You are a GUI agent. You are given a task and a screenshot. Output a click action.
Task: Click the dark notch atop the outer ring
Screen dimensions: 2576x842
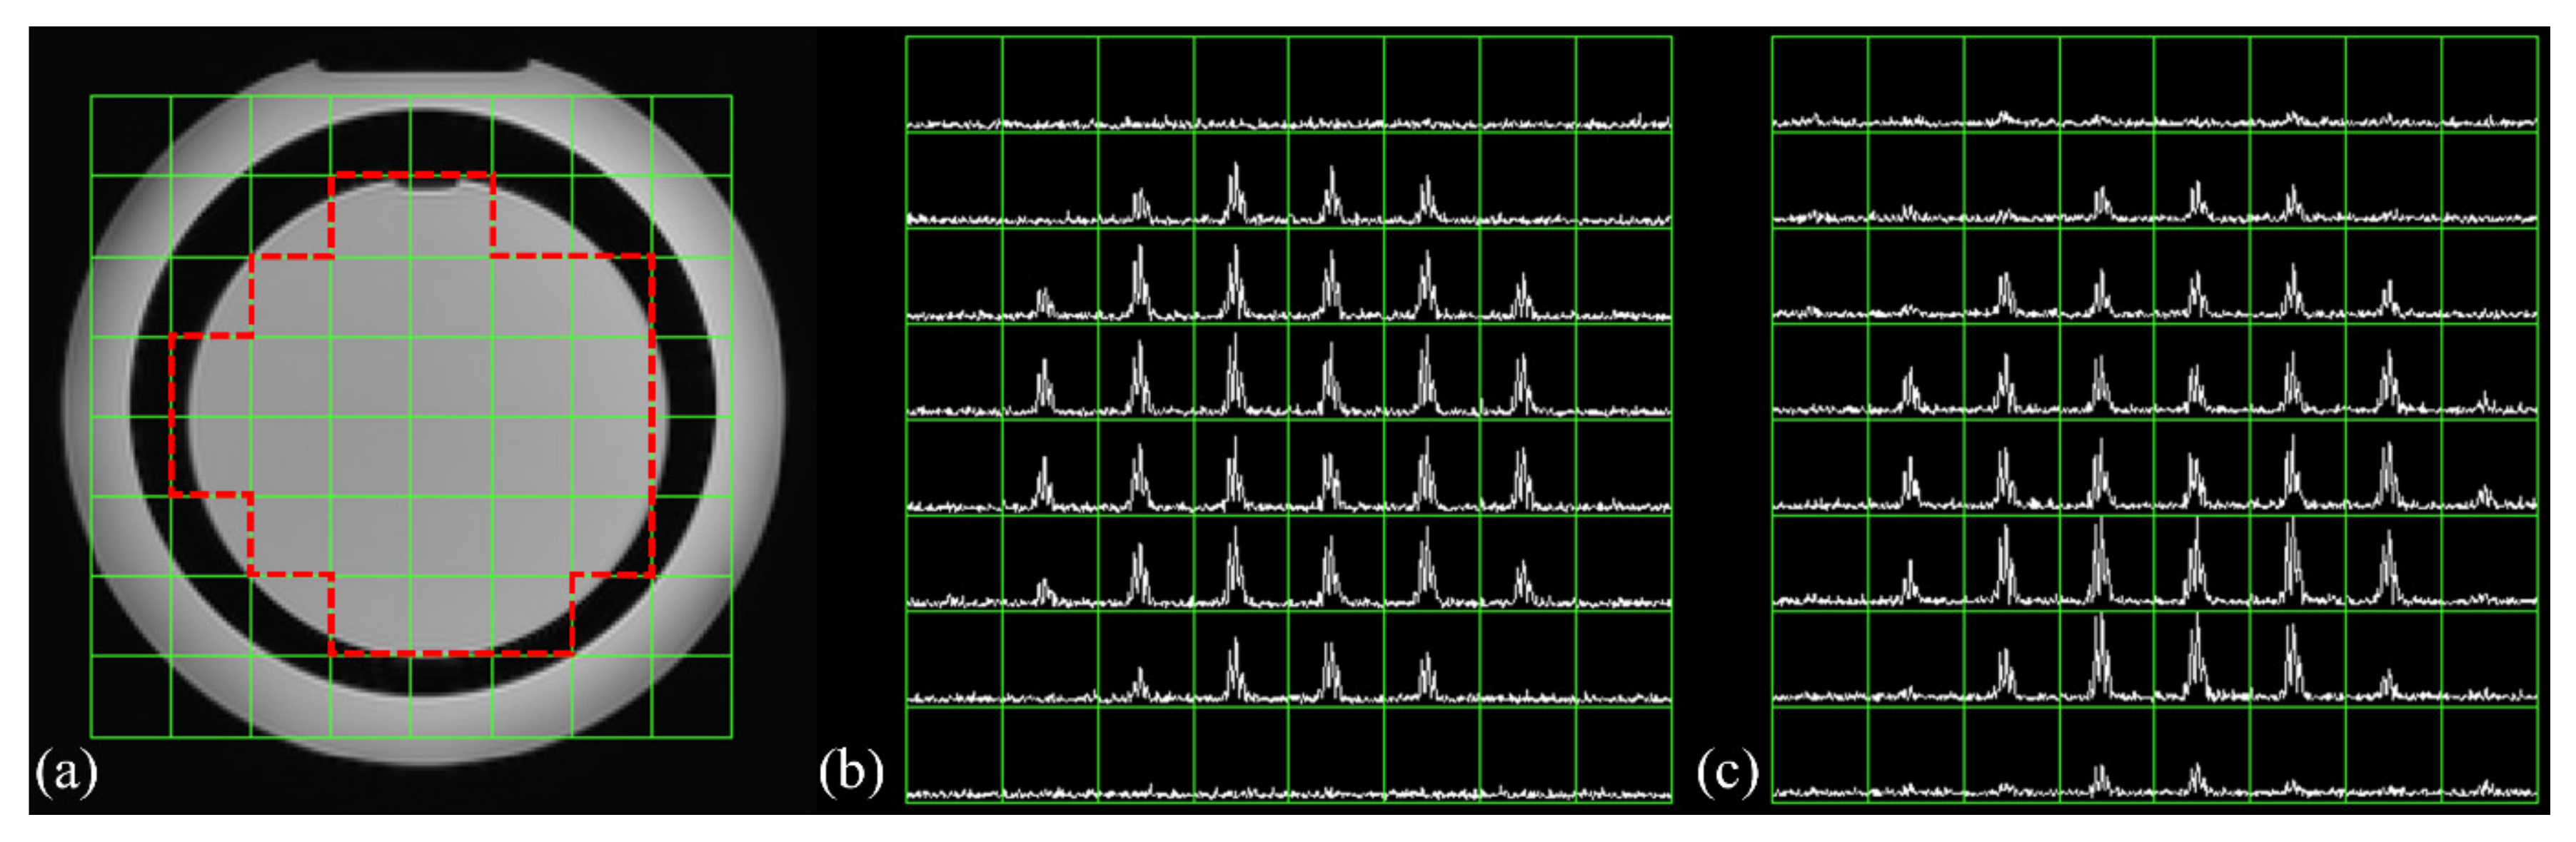423,66
